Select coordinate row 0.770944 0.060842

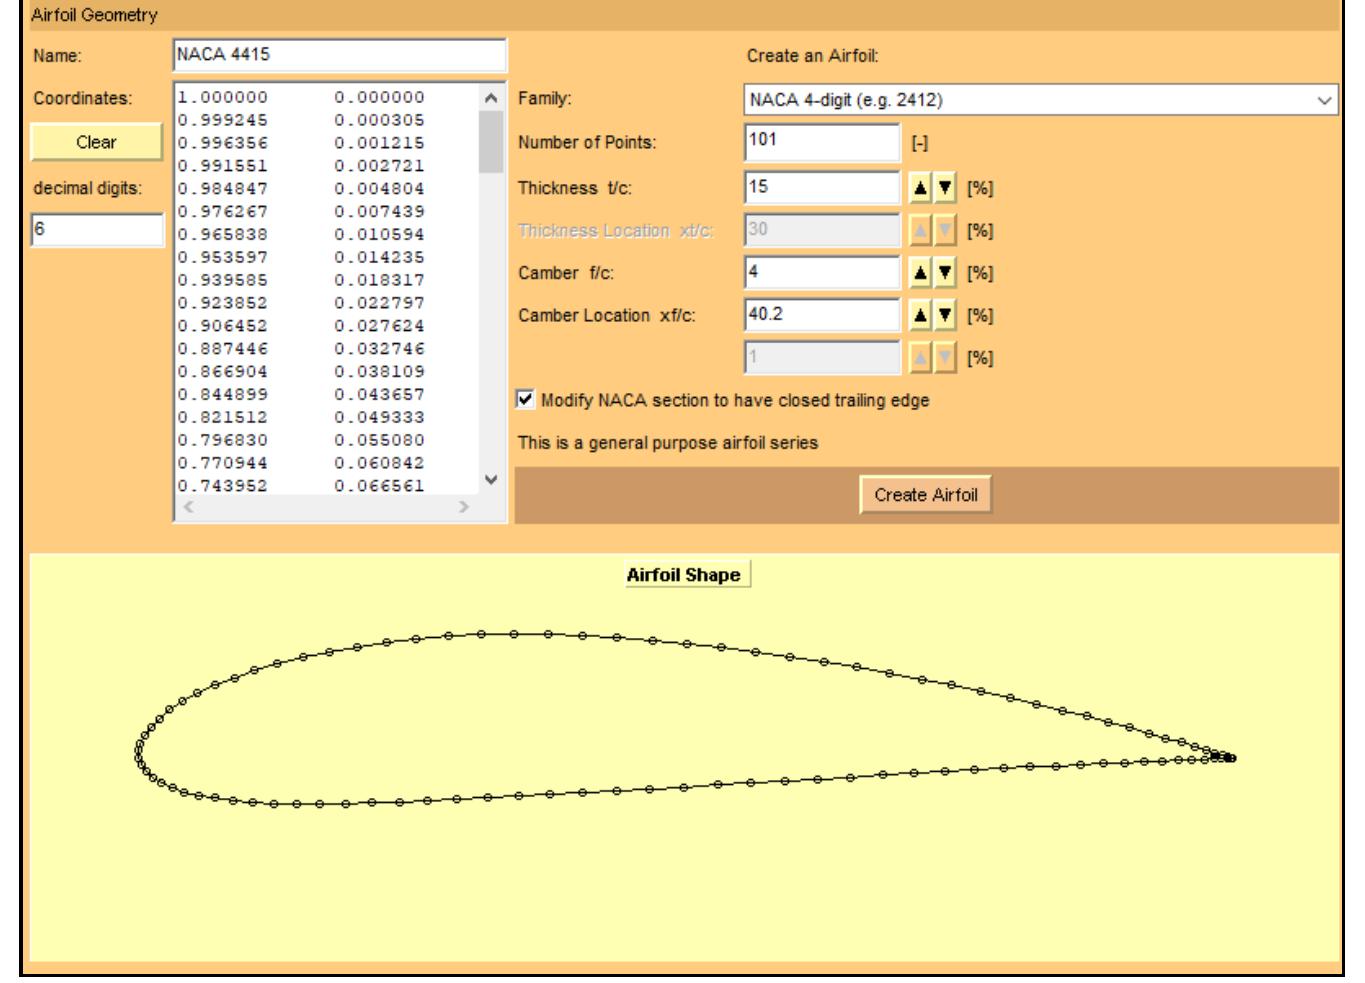click(x=301, y=463)
